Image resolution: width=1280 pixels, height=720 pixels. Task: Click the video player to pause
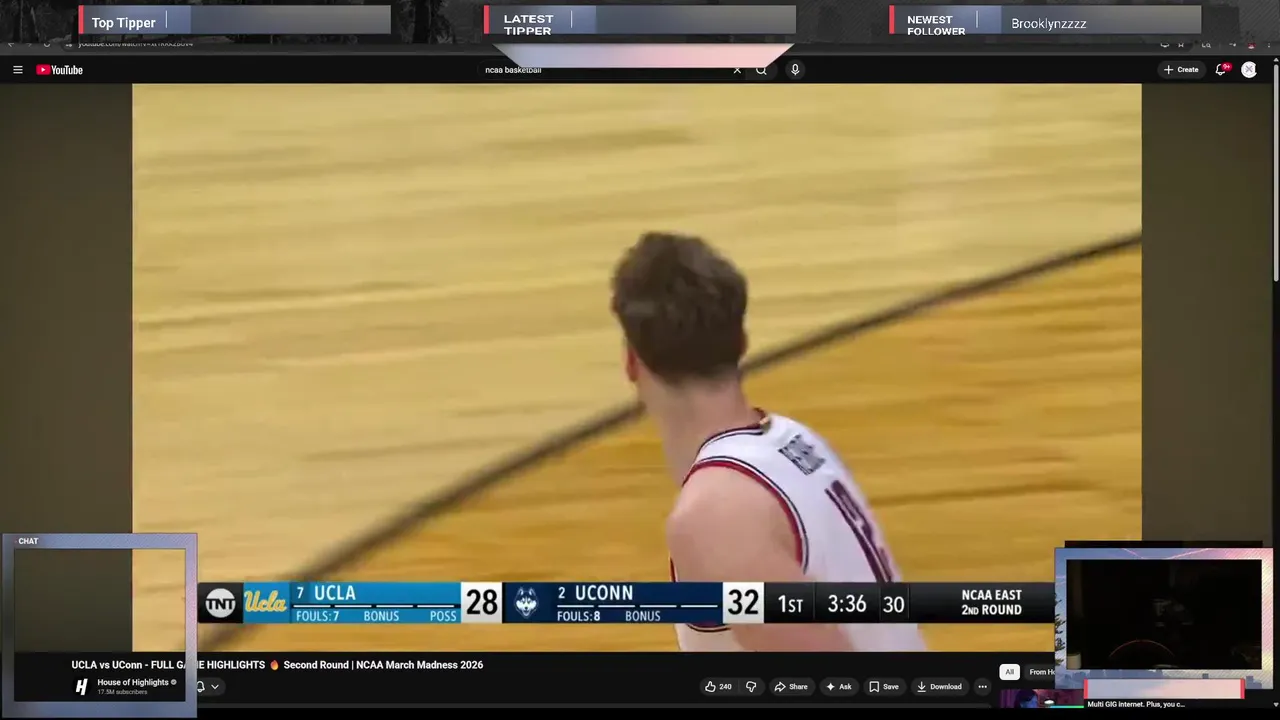(x=637, y=367)
